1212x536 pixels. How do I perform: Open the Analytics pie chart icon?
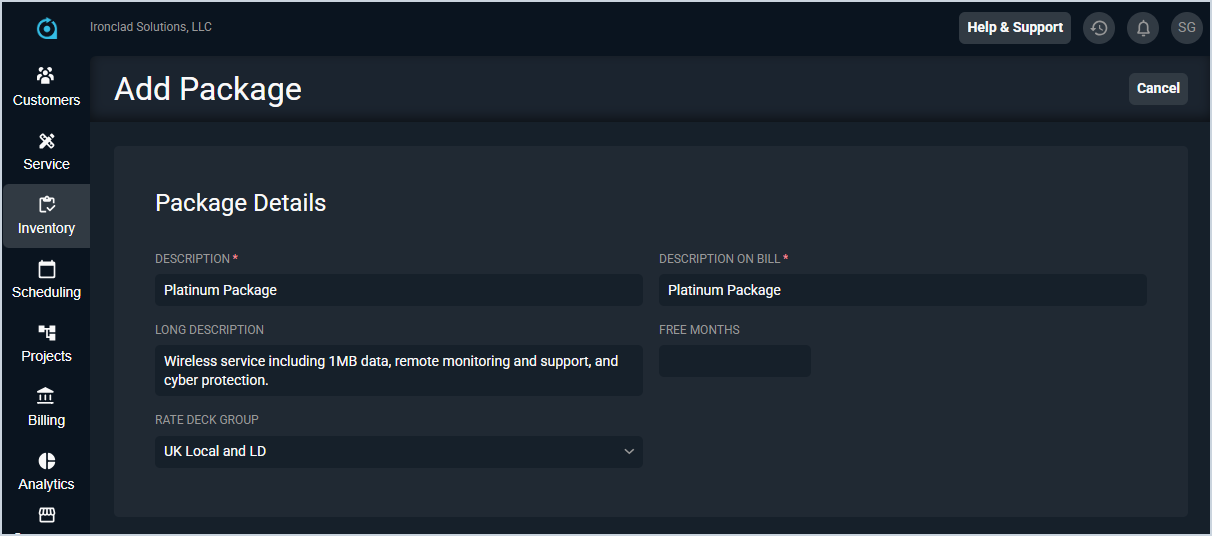(46, 460)
